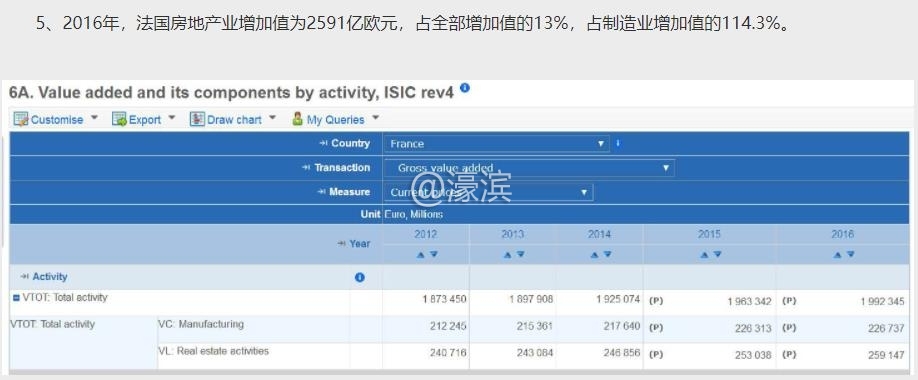Sort ascending by 2012 column
Image resolution: width=918 pixels, height=380 pixels.
[x=420, y=255]
